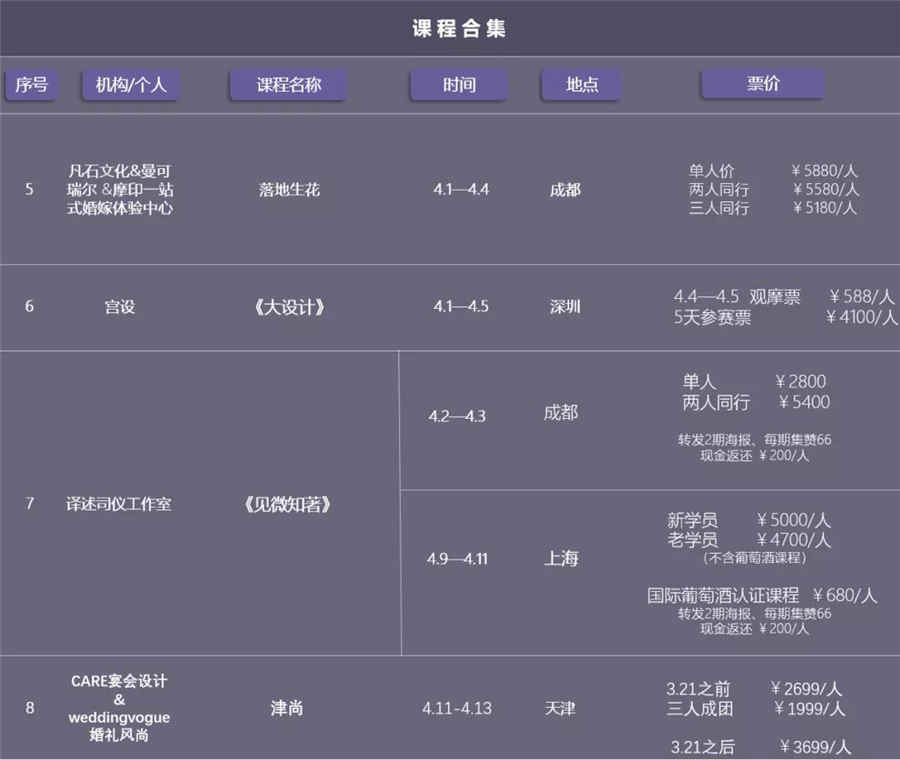Screen dimensions: 900x760
Task: Select the 《见微知著》 course name
Action: point(288,505)
